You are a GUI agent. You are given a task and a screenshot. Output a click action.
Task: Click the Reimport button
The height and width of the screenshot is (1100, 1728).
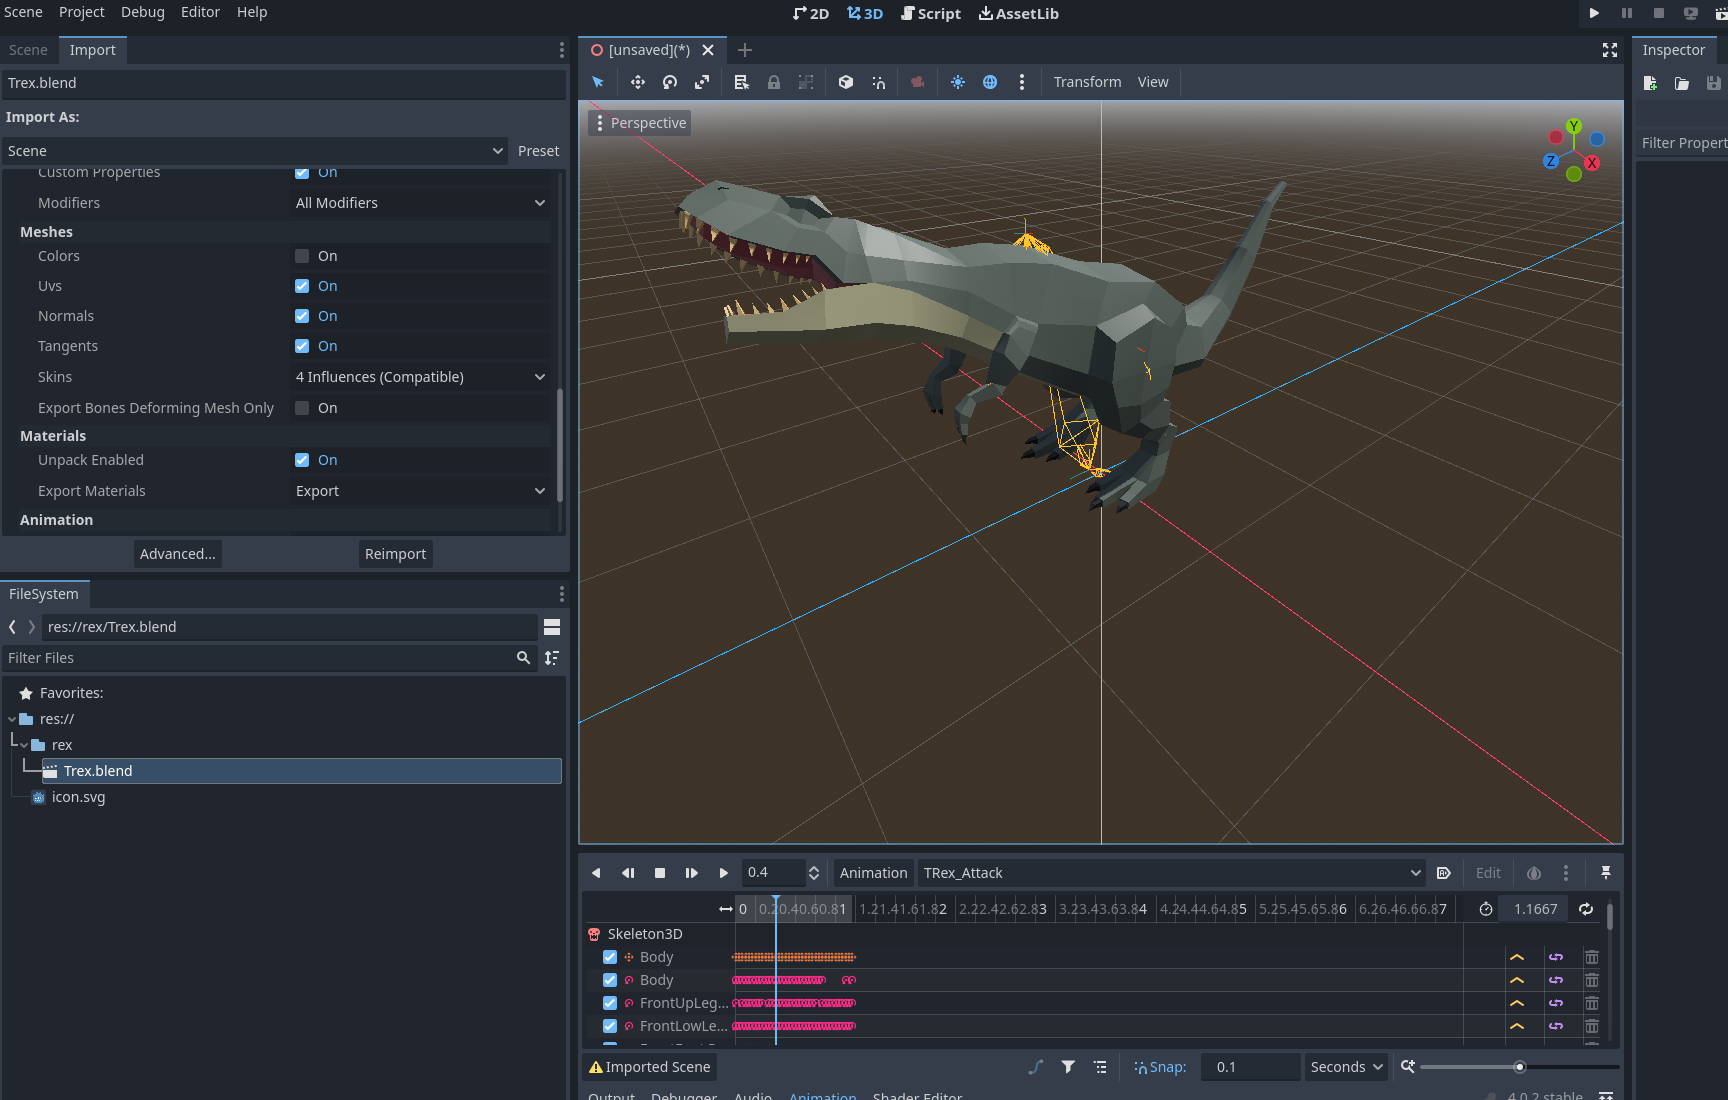(395, 554)
